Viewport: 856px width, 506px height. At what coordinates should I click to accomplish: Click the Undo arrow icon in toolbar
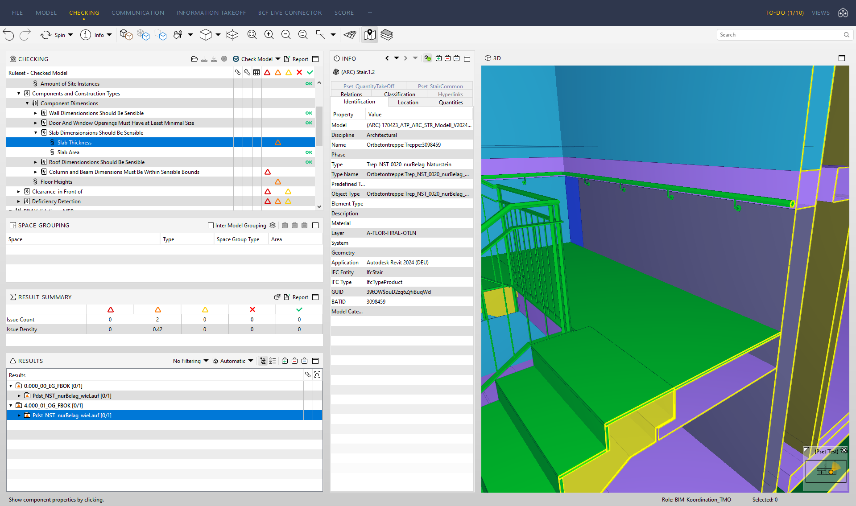(x=9, y=34)
